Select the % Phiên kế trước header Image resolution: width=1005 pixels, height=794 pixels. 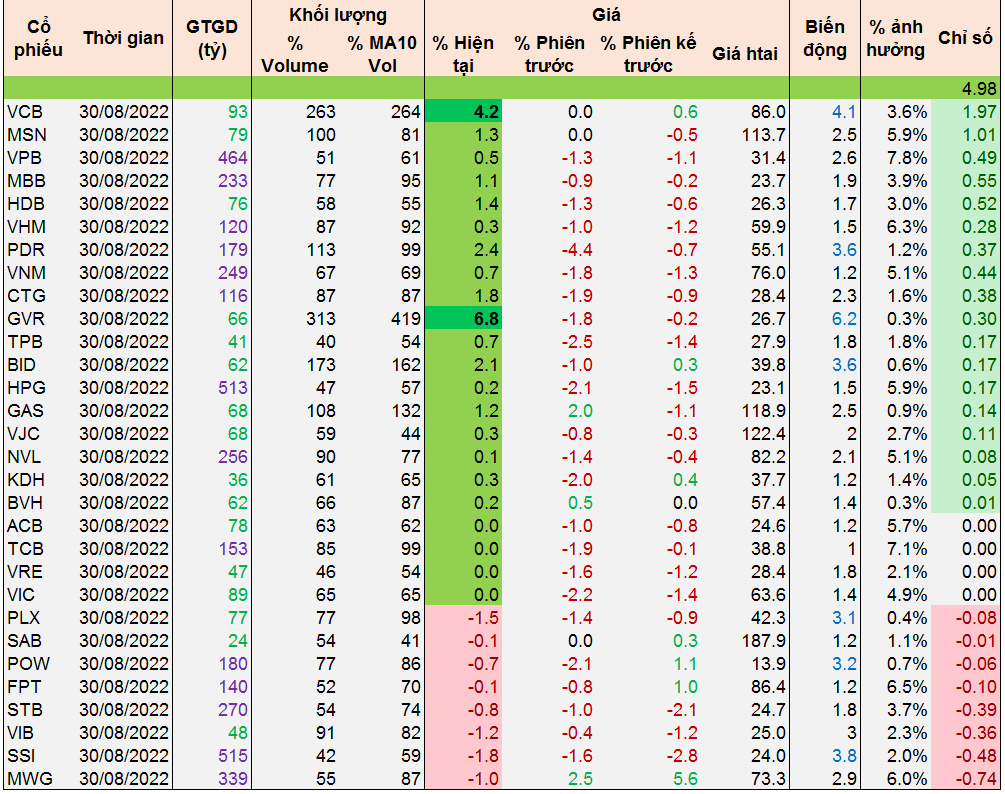tap(648, 54)
